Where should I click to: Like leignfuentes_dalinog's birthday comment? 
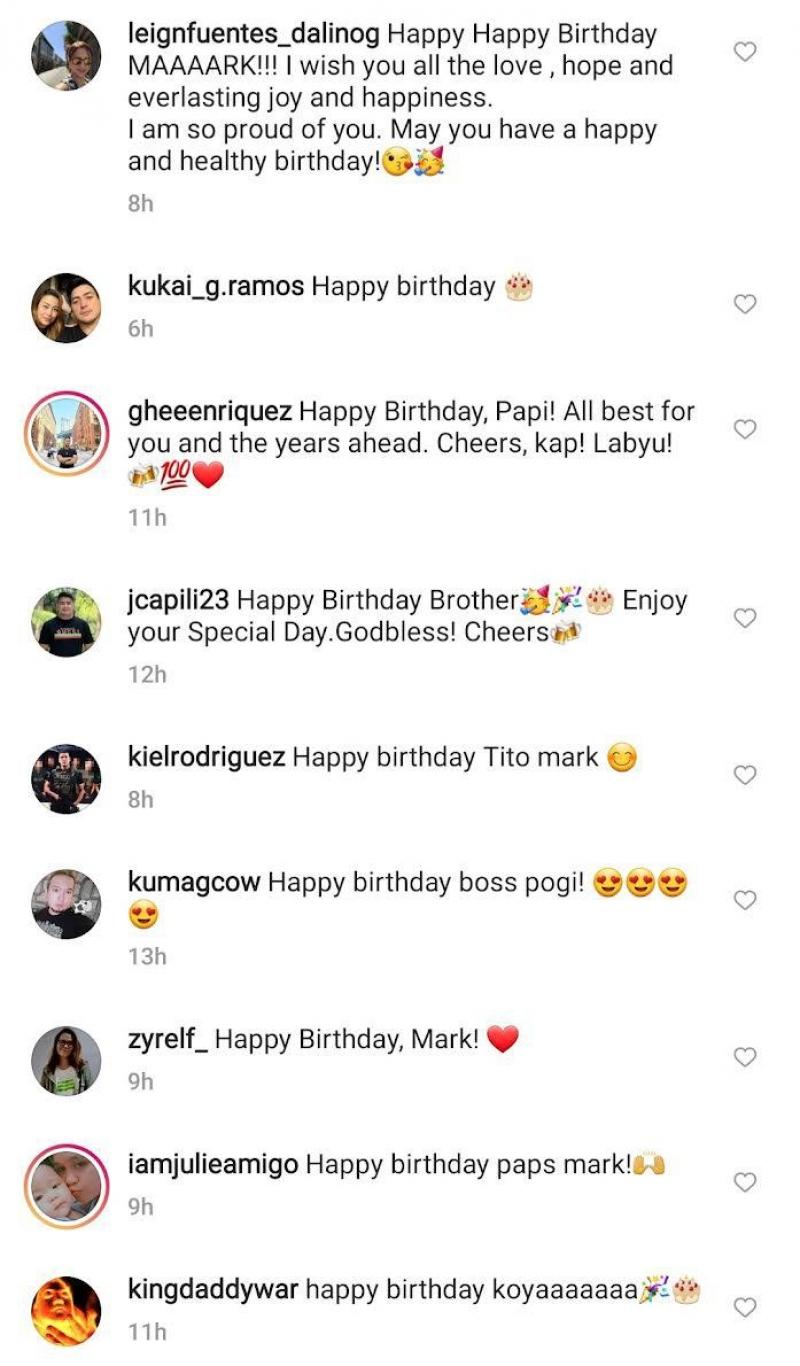tap(745, 51)
